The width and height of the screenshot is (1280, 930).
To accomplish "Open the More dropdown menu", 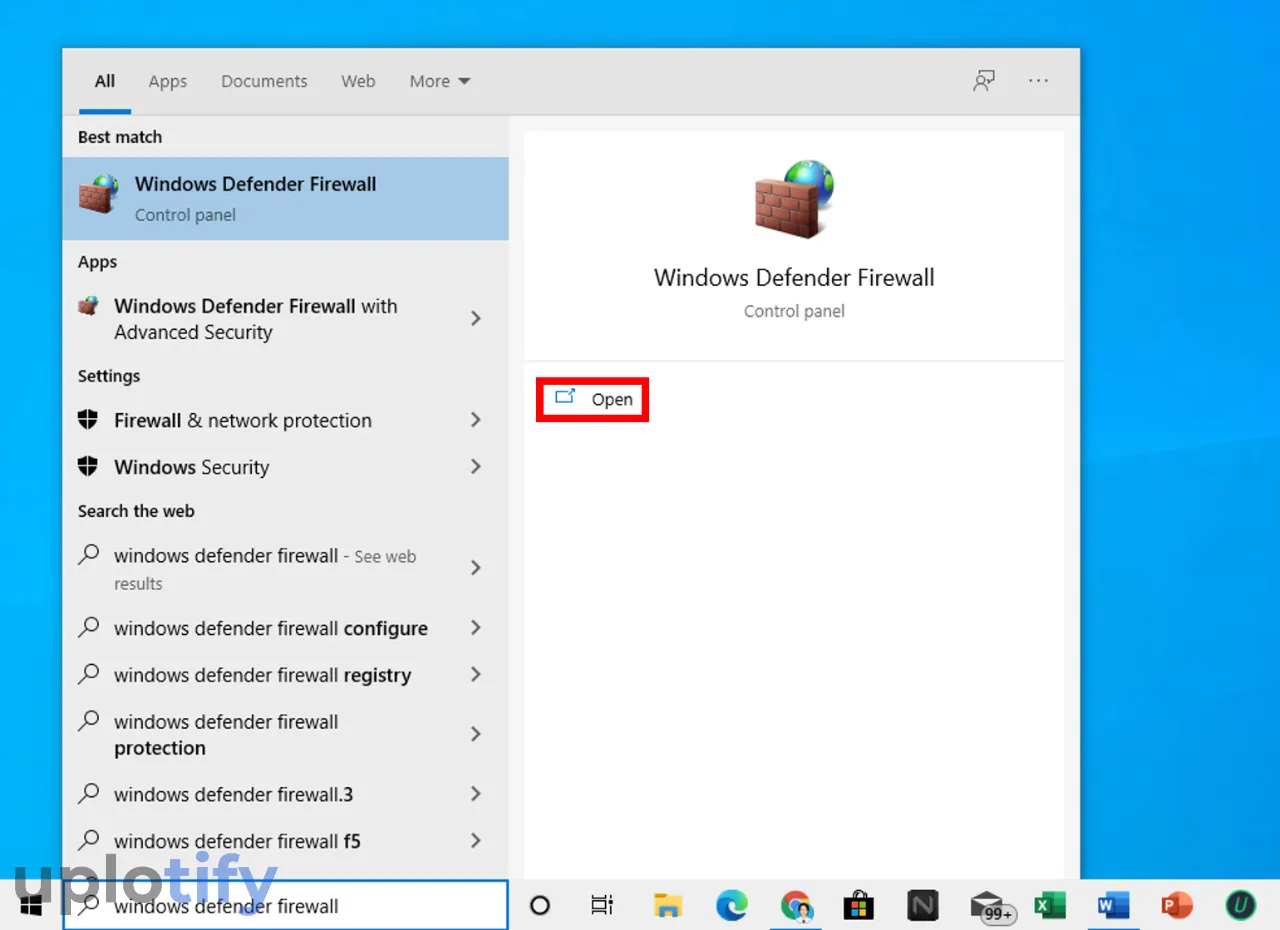I will point(439,81).
